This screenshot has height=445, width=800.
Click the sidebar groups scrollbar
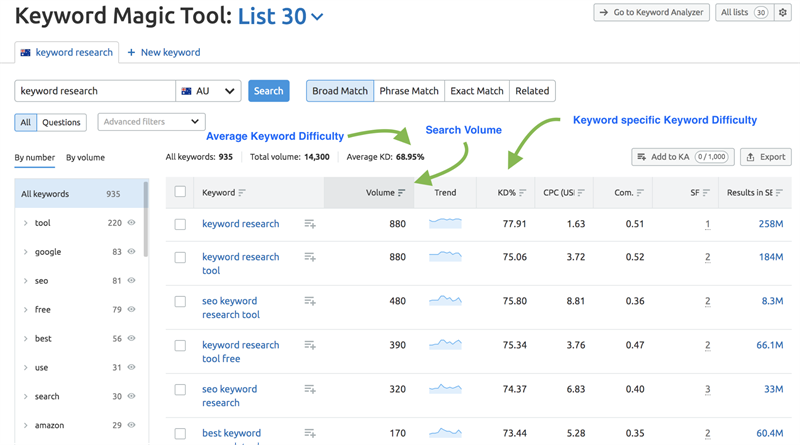point(146,219)
